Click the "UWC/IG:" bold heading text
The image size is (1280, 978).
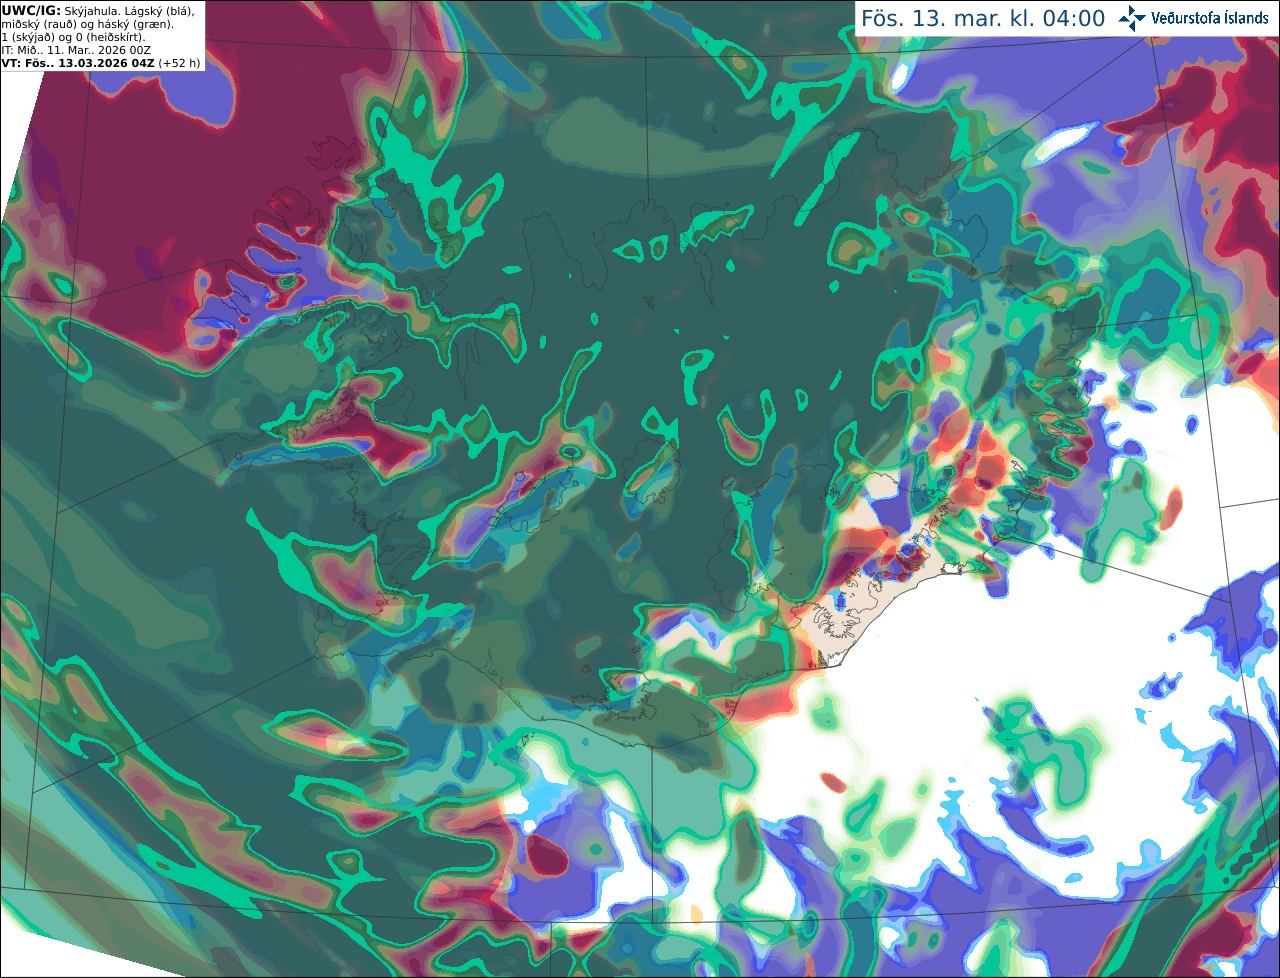(x=30, y=10)
